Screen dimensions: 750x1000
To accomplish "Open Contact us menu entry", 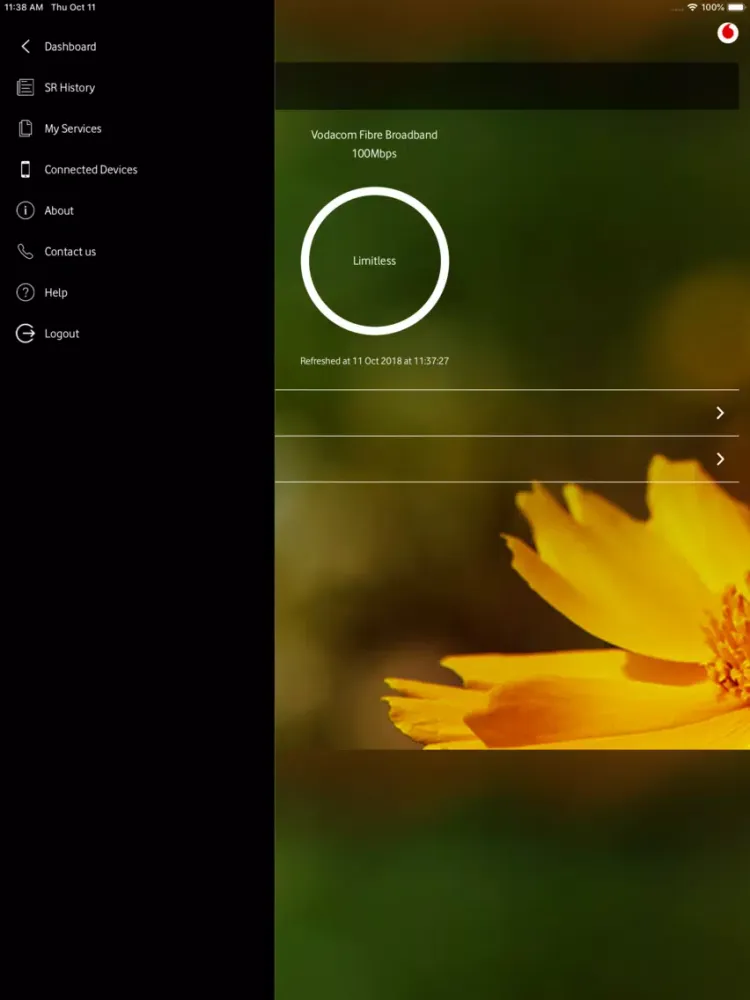I will pos(70,251).
